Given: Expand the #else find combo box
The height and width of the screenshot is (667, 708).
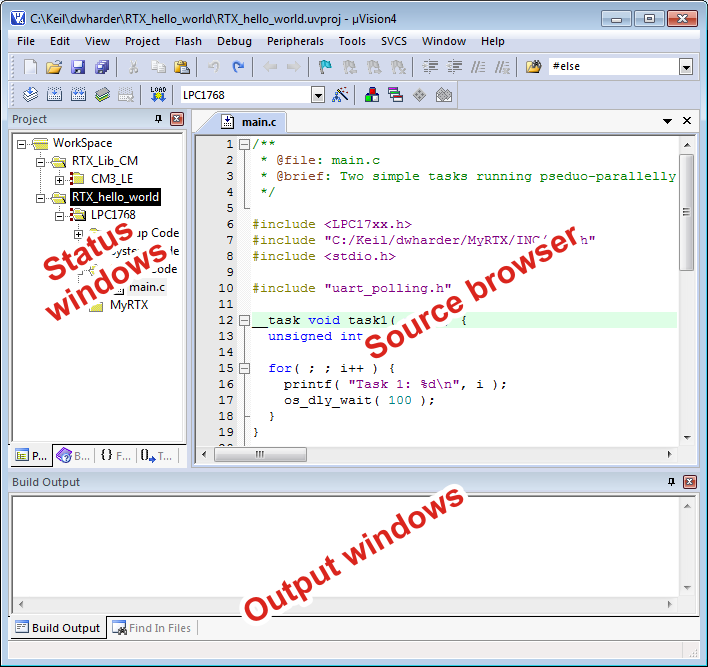Looking at the screenshot, I should 686,67.
